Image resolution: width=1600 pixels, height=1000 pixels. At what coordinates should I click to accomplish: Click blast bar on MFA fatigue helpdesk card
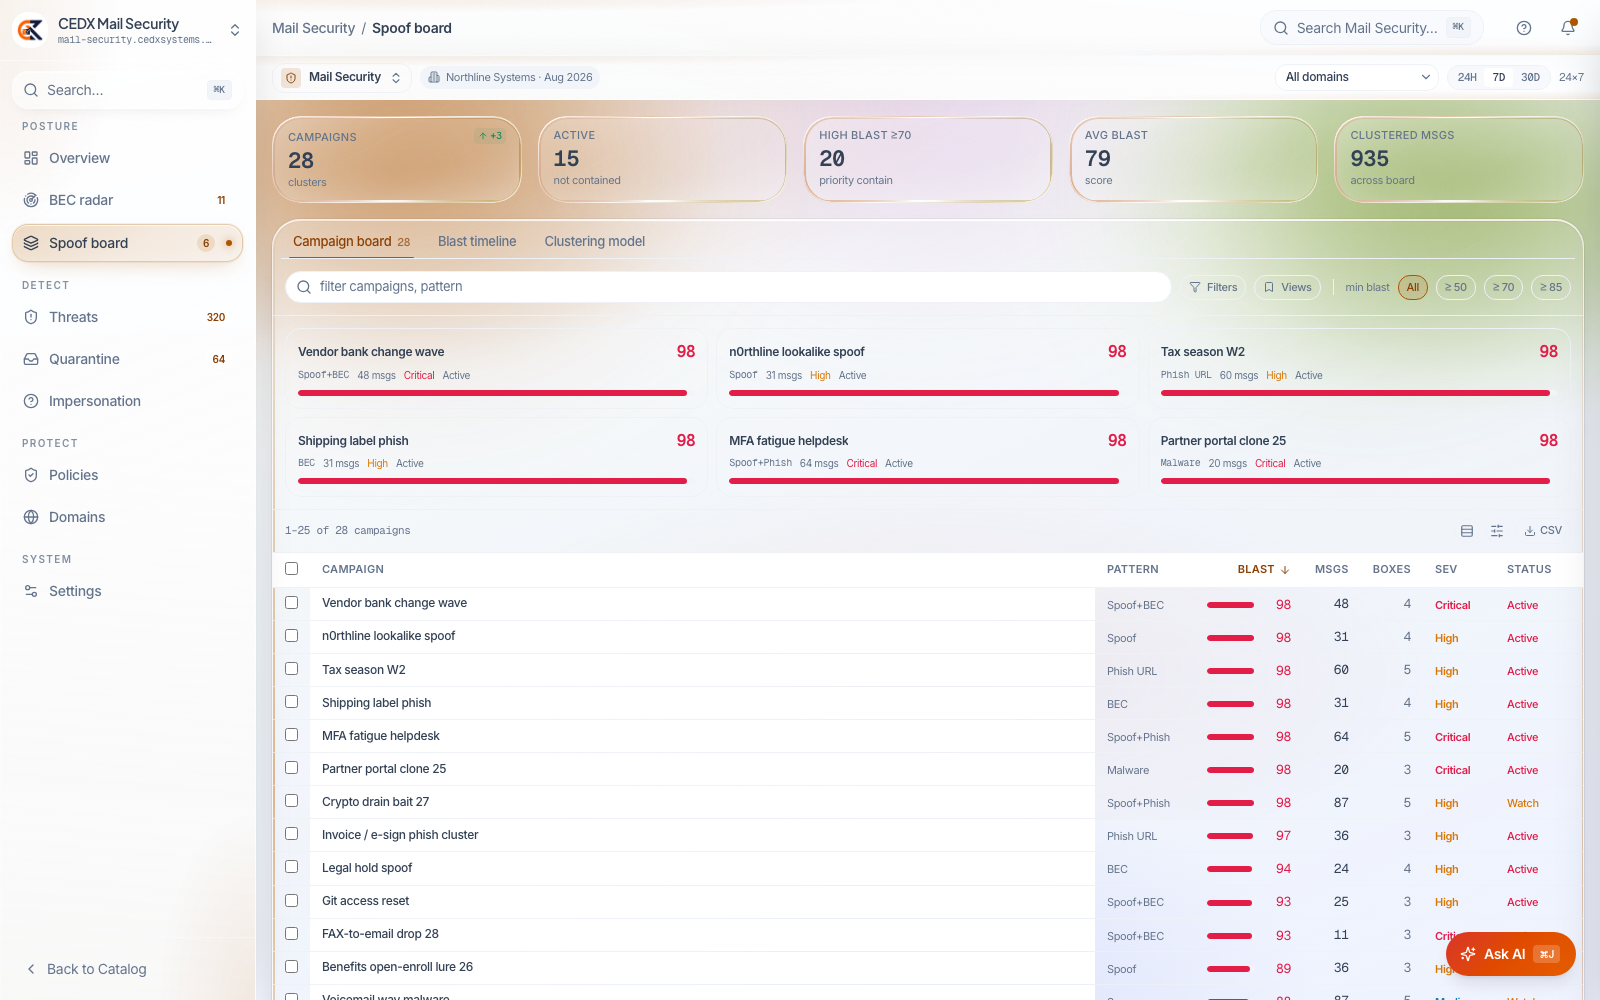(924, 481)
